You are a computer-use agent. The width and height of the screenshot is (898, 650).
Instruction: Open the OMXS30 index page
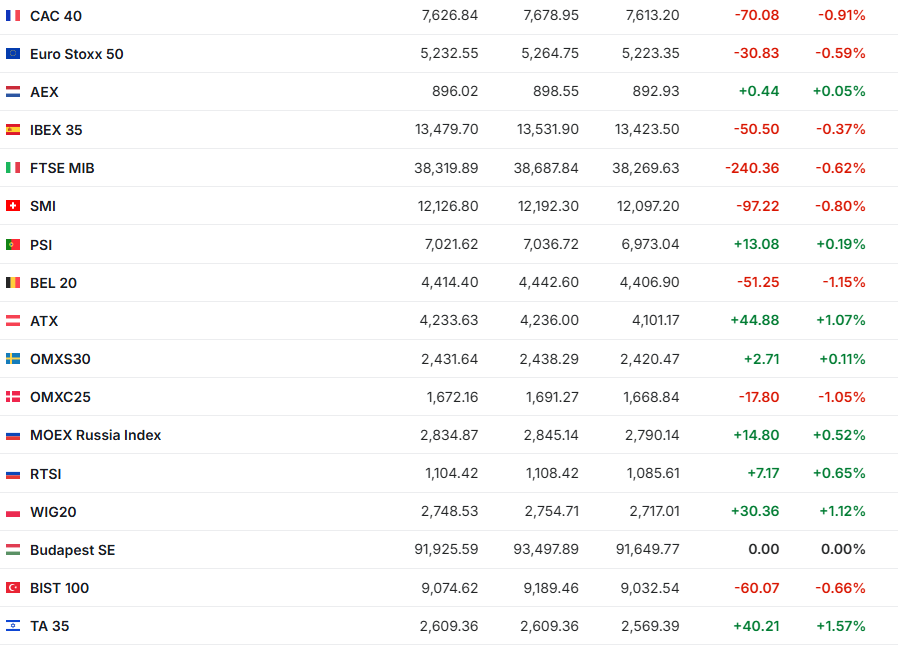click(60, 359)
